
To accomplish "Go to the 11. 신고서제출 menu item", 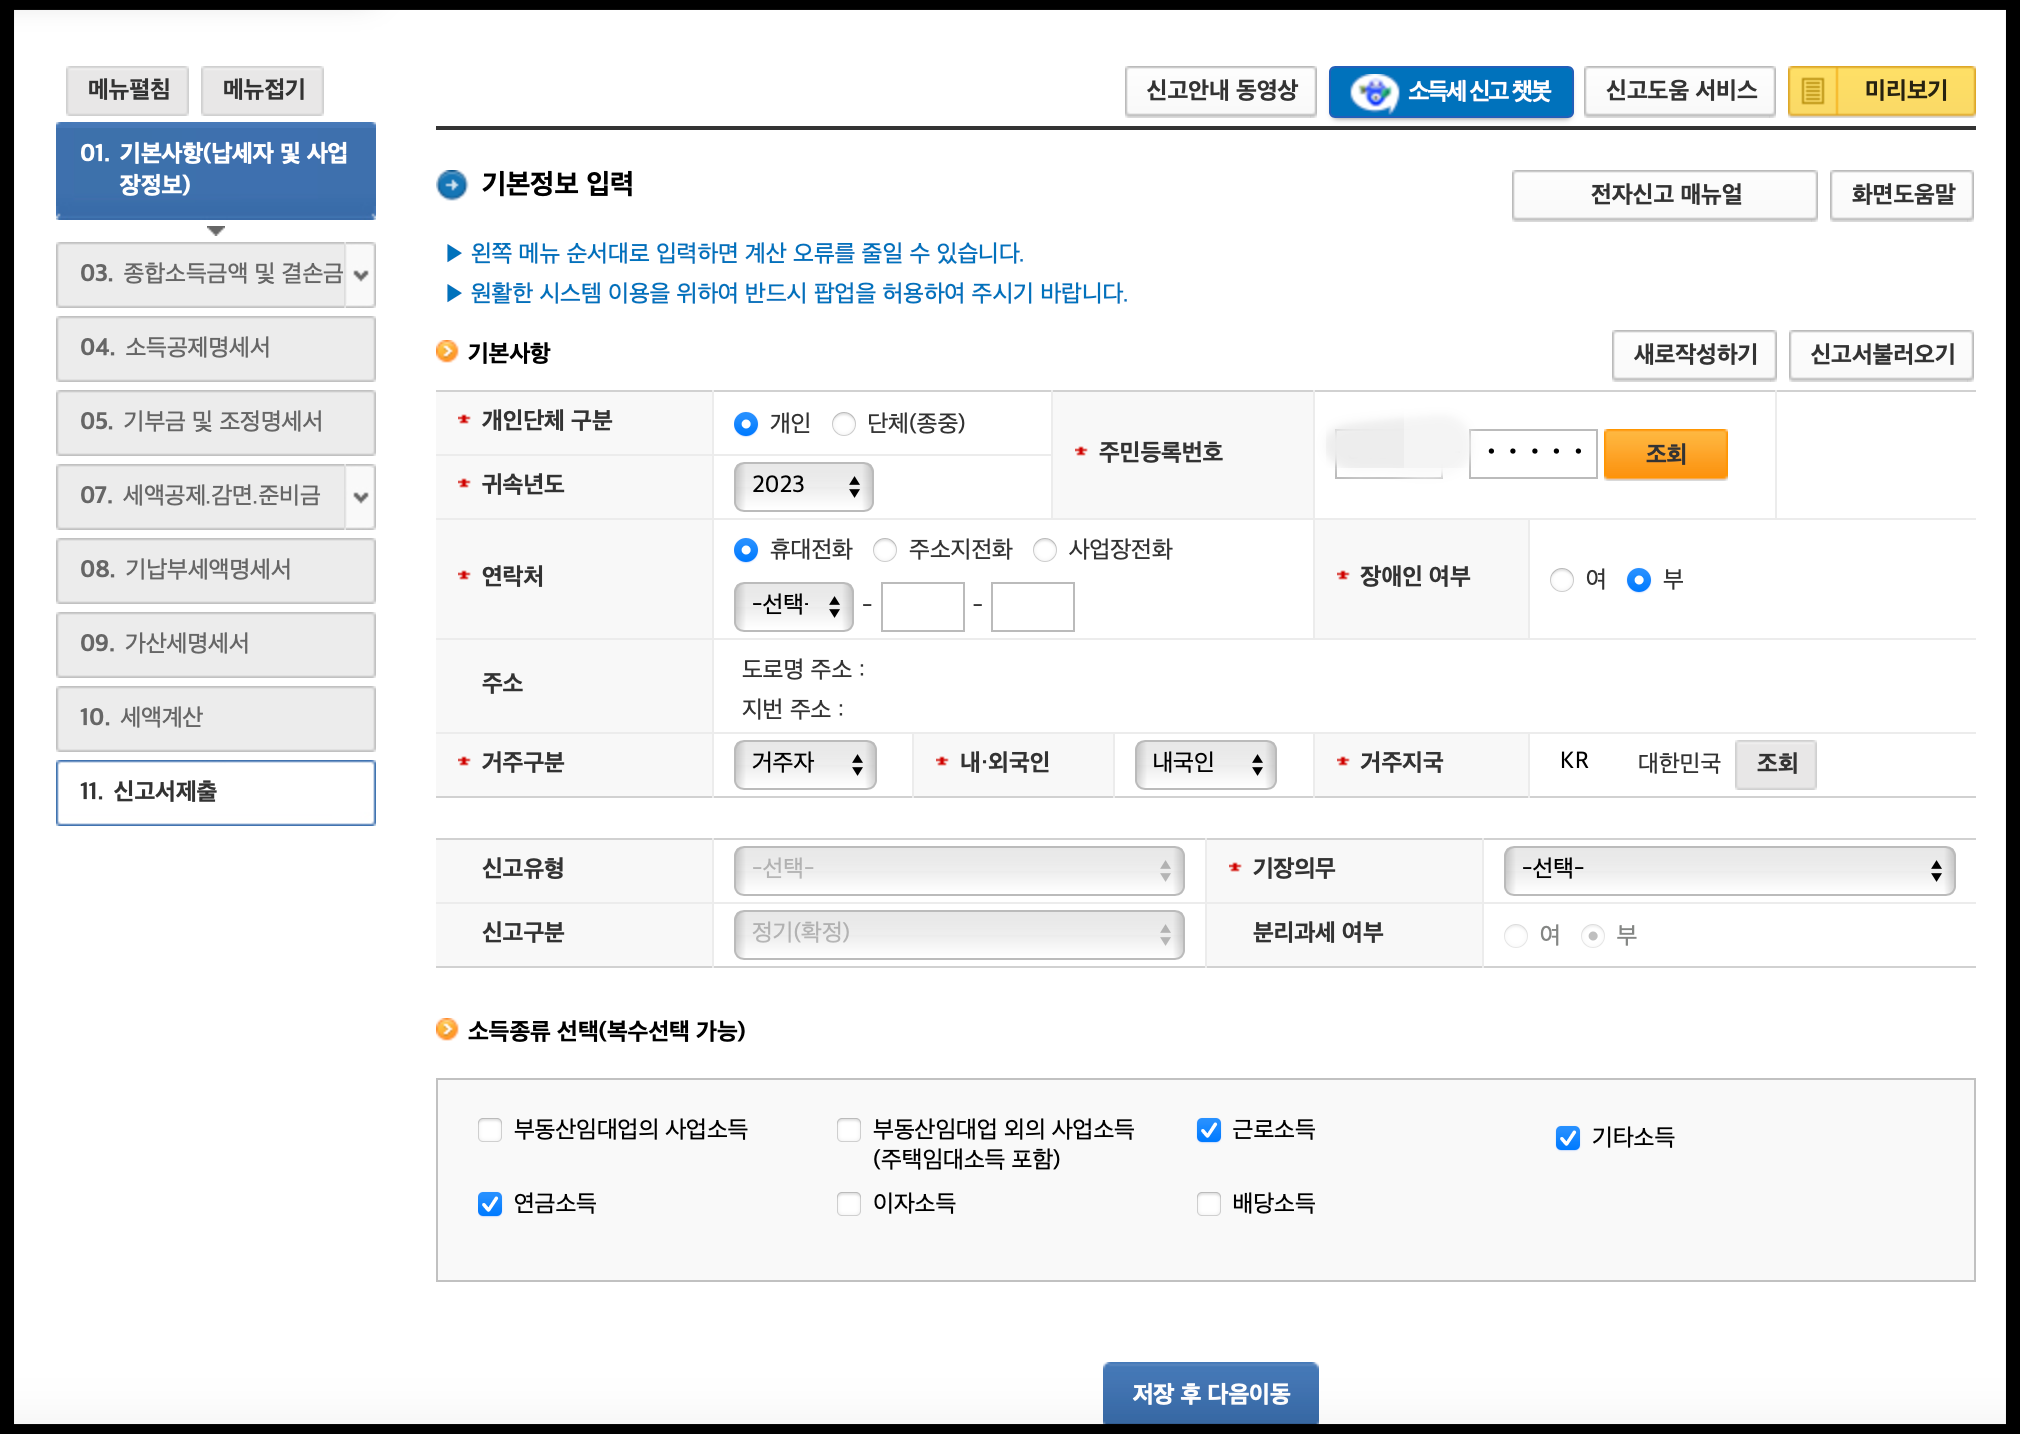I will [216, 792].
